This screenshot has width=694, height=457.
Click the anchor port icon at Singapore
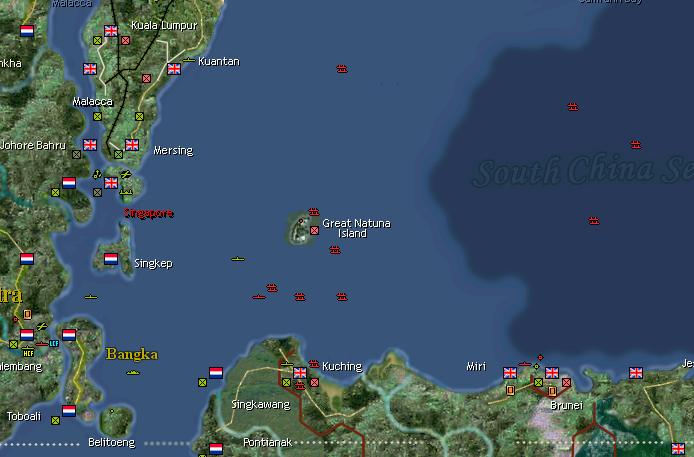pyautogui.click(x=97, y=174)
